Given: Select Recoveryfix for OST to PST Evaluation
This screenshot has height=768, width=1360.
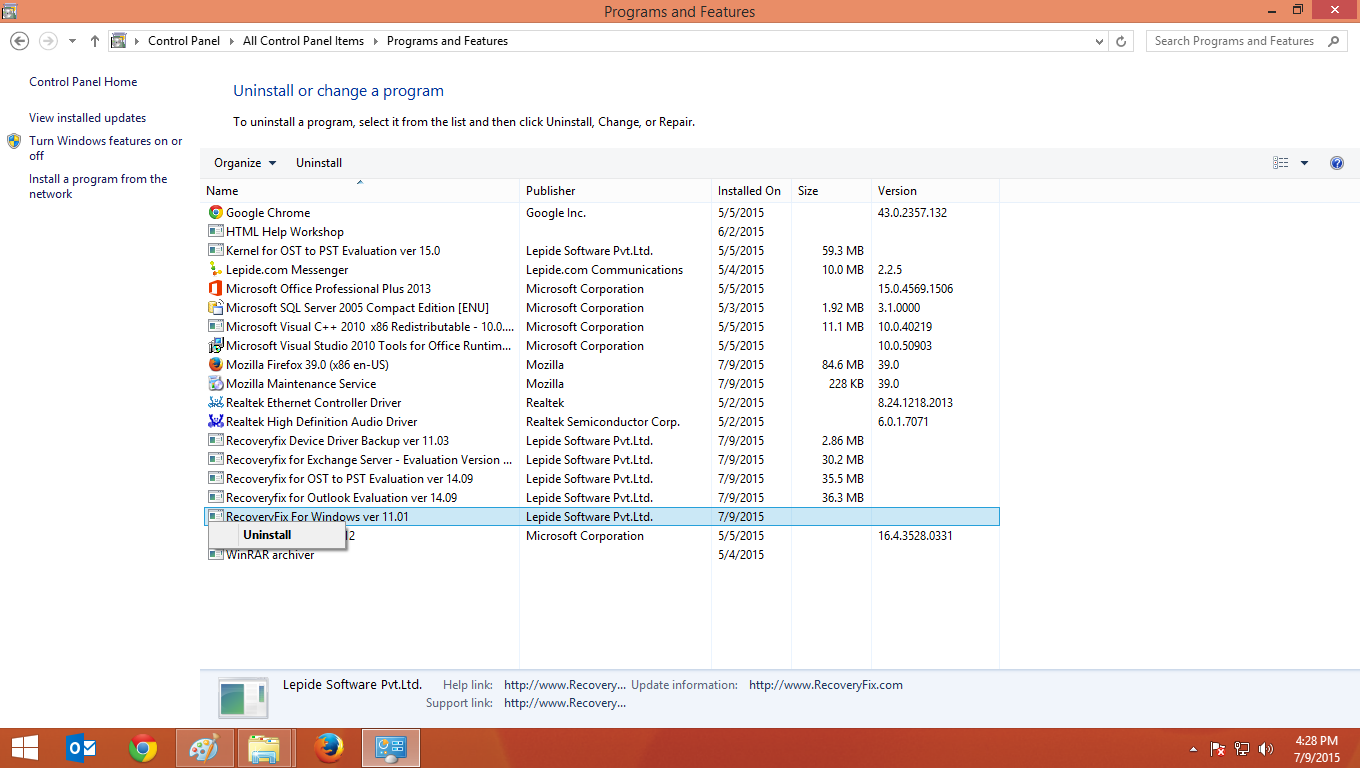Looking at the screenshot, I should (349, 479).
